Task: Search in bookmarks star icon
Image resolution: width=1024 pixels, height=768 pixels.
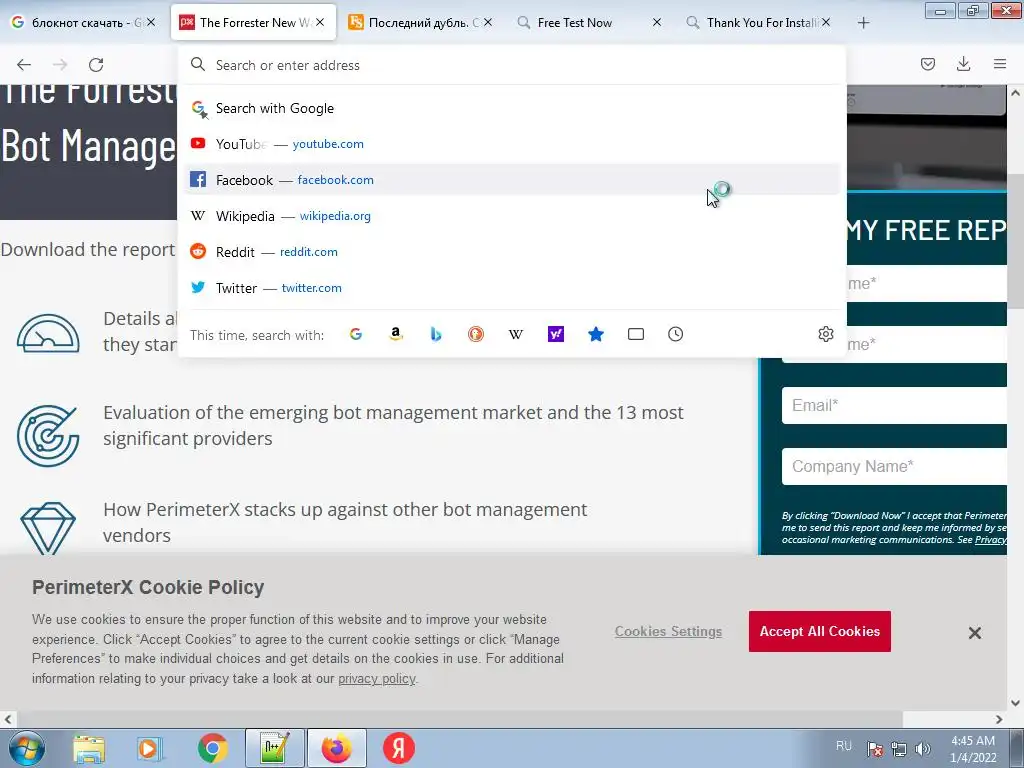Action: (596, 334)
